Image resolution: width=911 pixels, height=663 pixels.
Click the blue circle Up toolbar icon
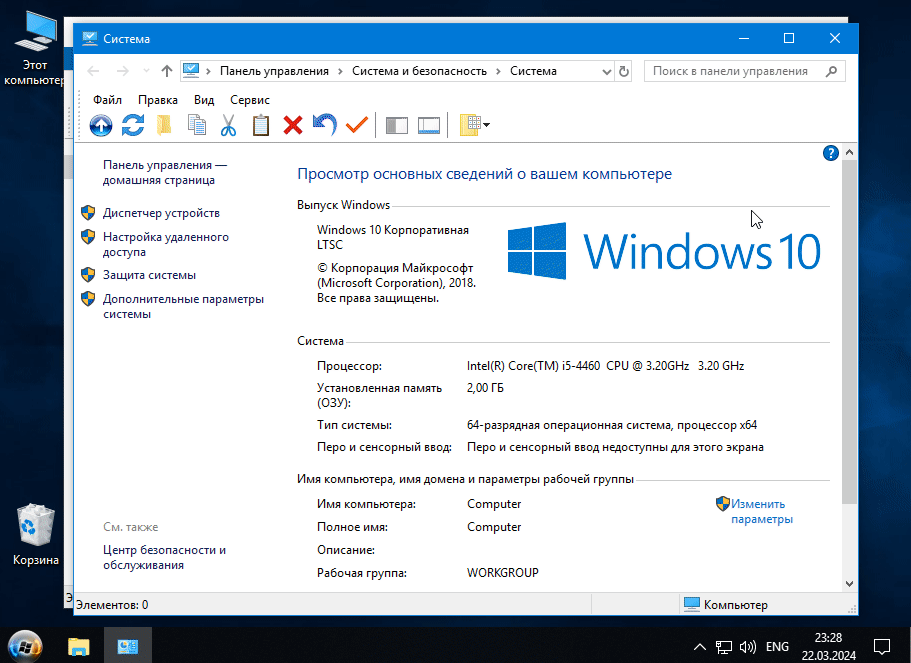101,125
